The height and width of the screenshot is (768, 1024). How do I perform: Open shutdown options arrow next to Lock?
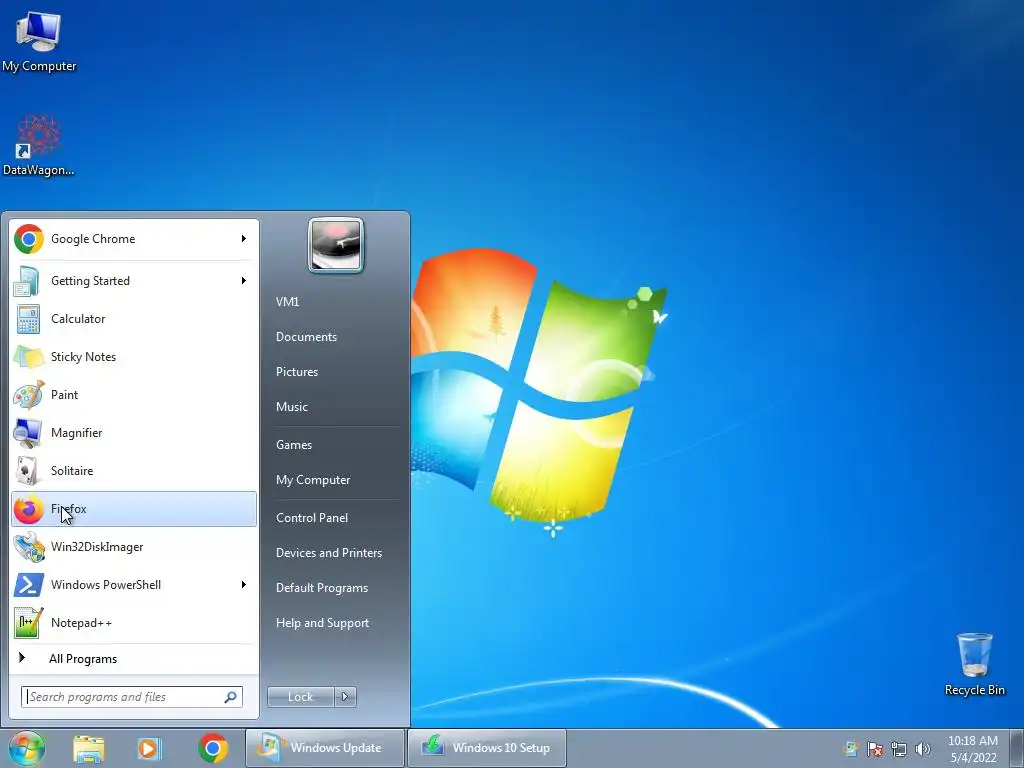345,697
